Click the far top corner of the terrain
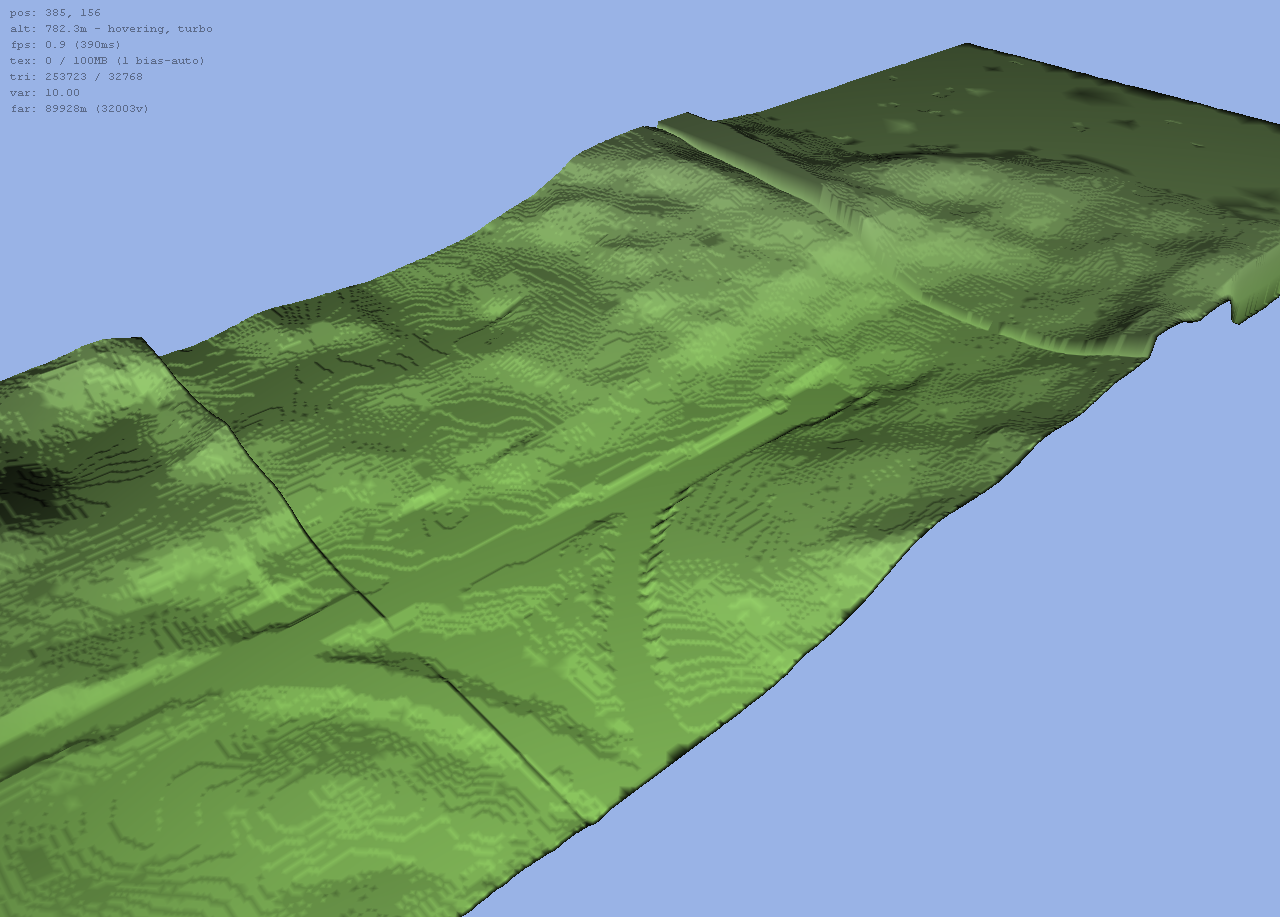The height and width of the screenshot is (917, 1280). click(x=966, y=45)
